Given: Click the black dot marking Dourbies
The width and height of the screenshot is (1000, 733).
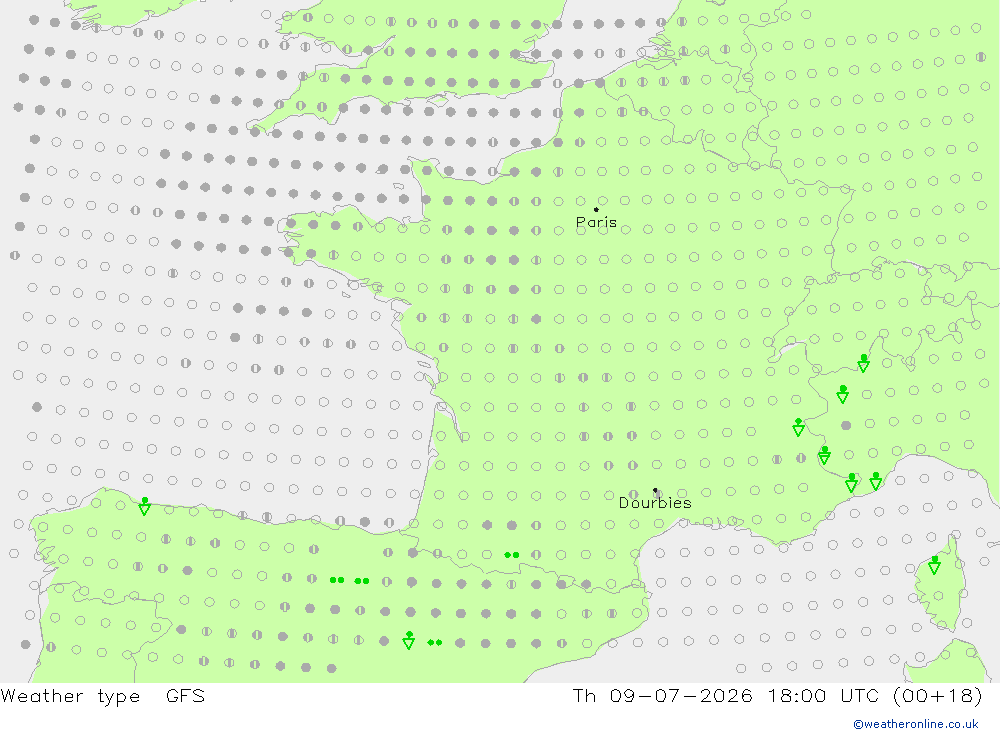Looking at the screenshot, I should 655,490.
